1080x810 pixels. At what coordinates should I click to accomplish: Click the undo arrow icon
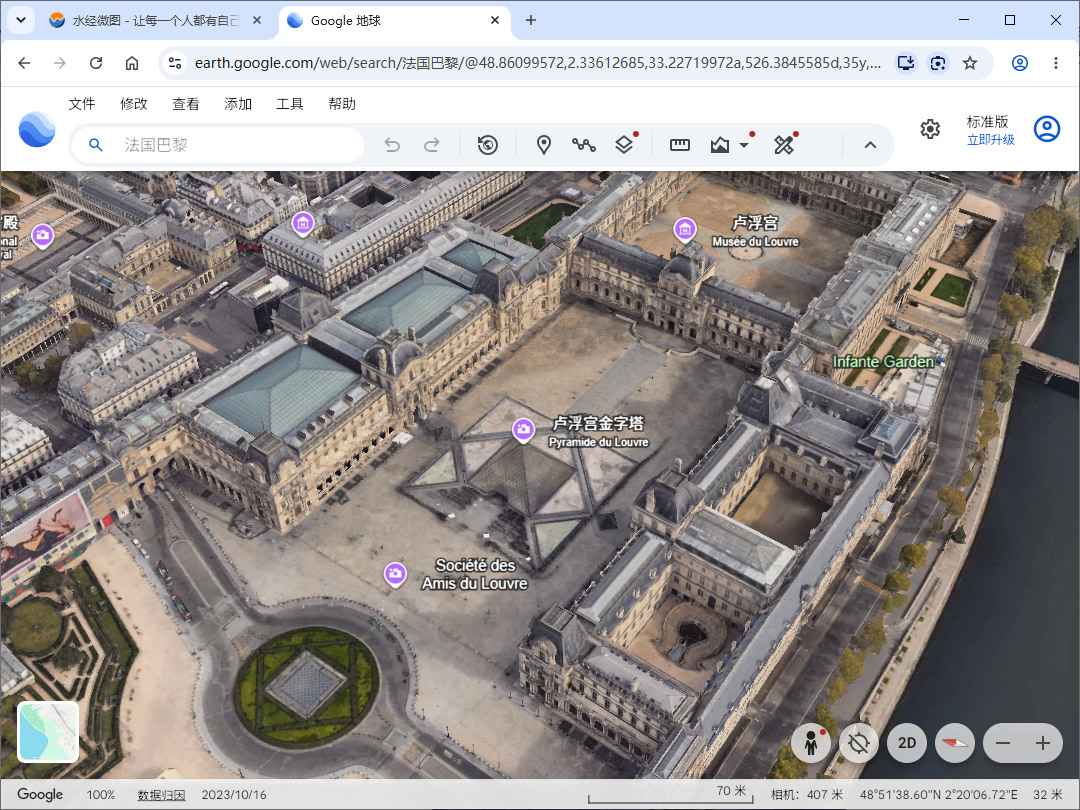(x=392, y=145)
